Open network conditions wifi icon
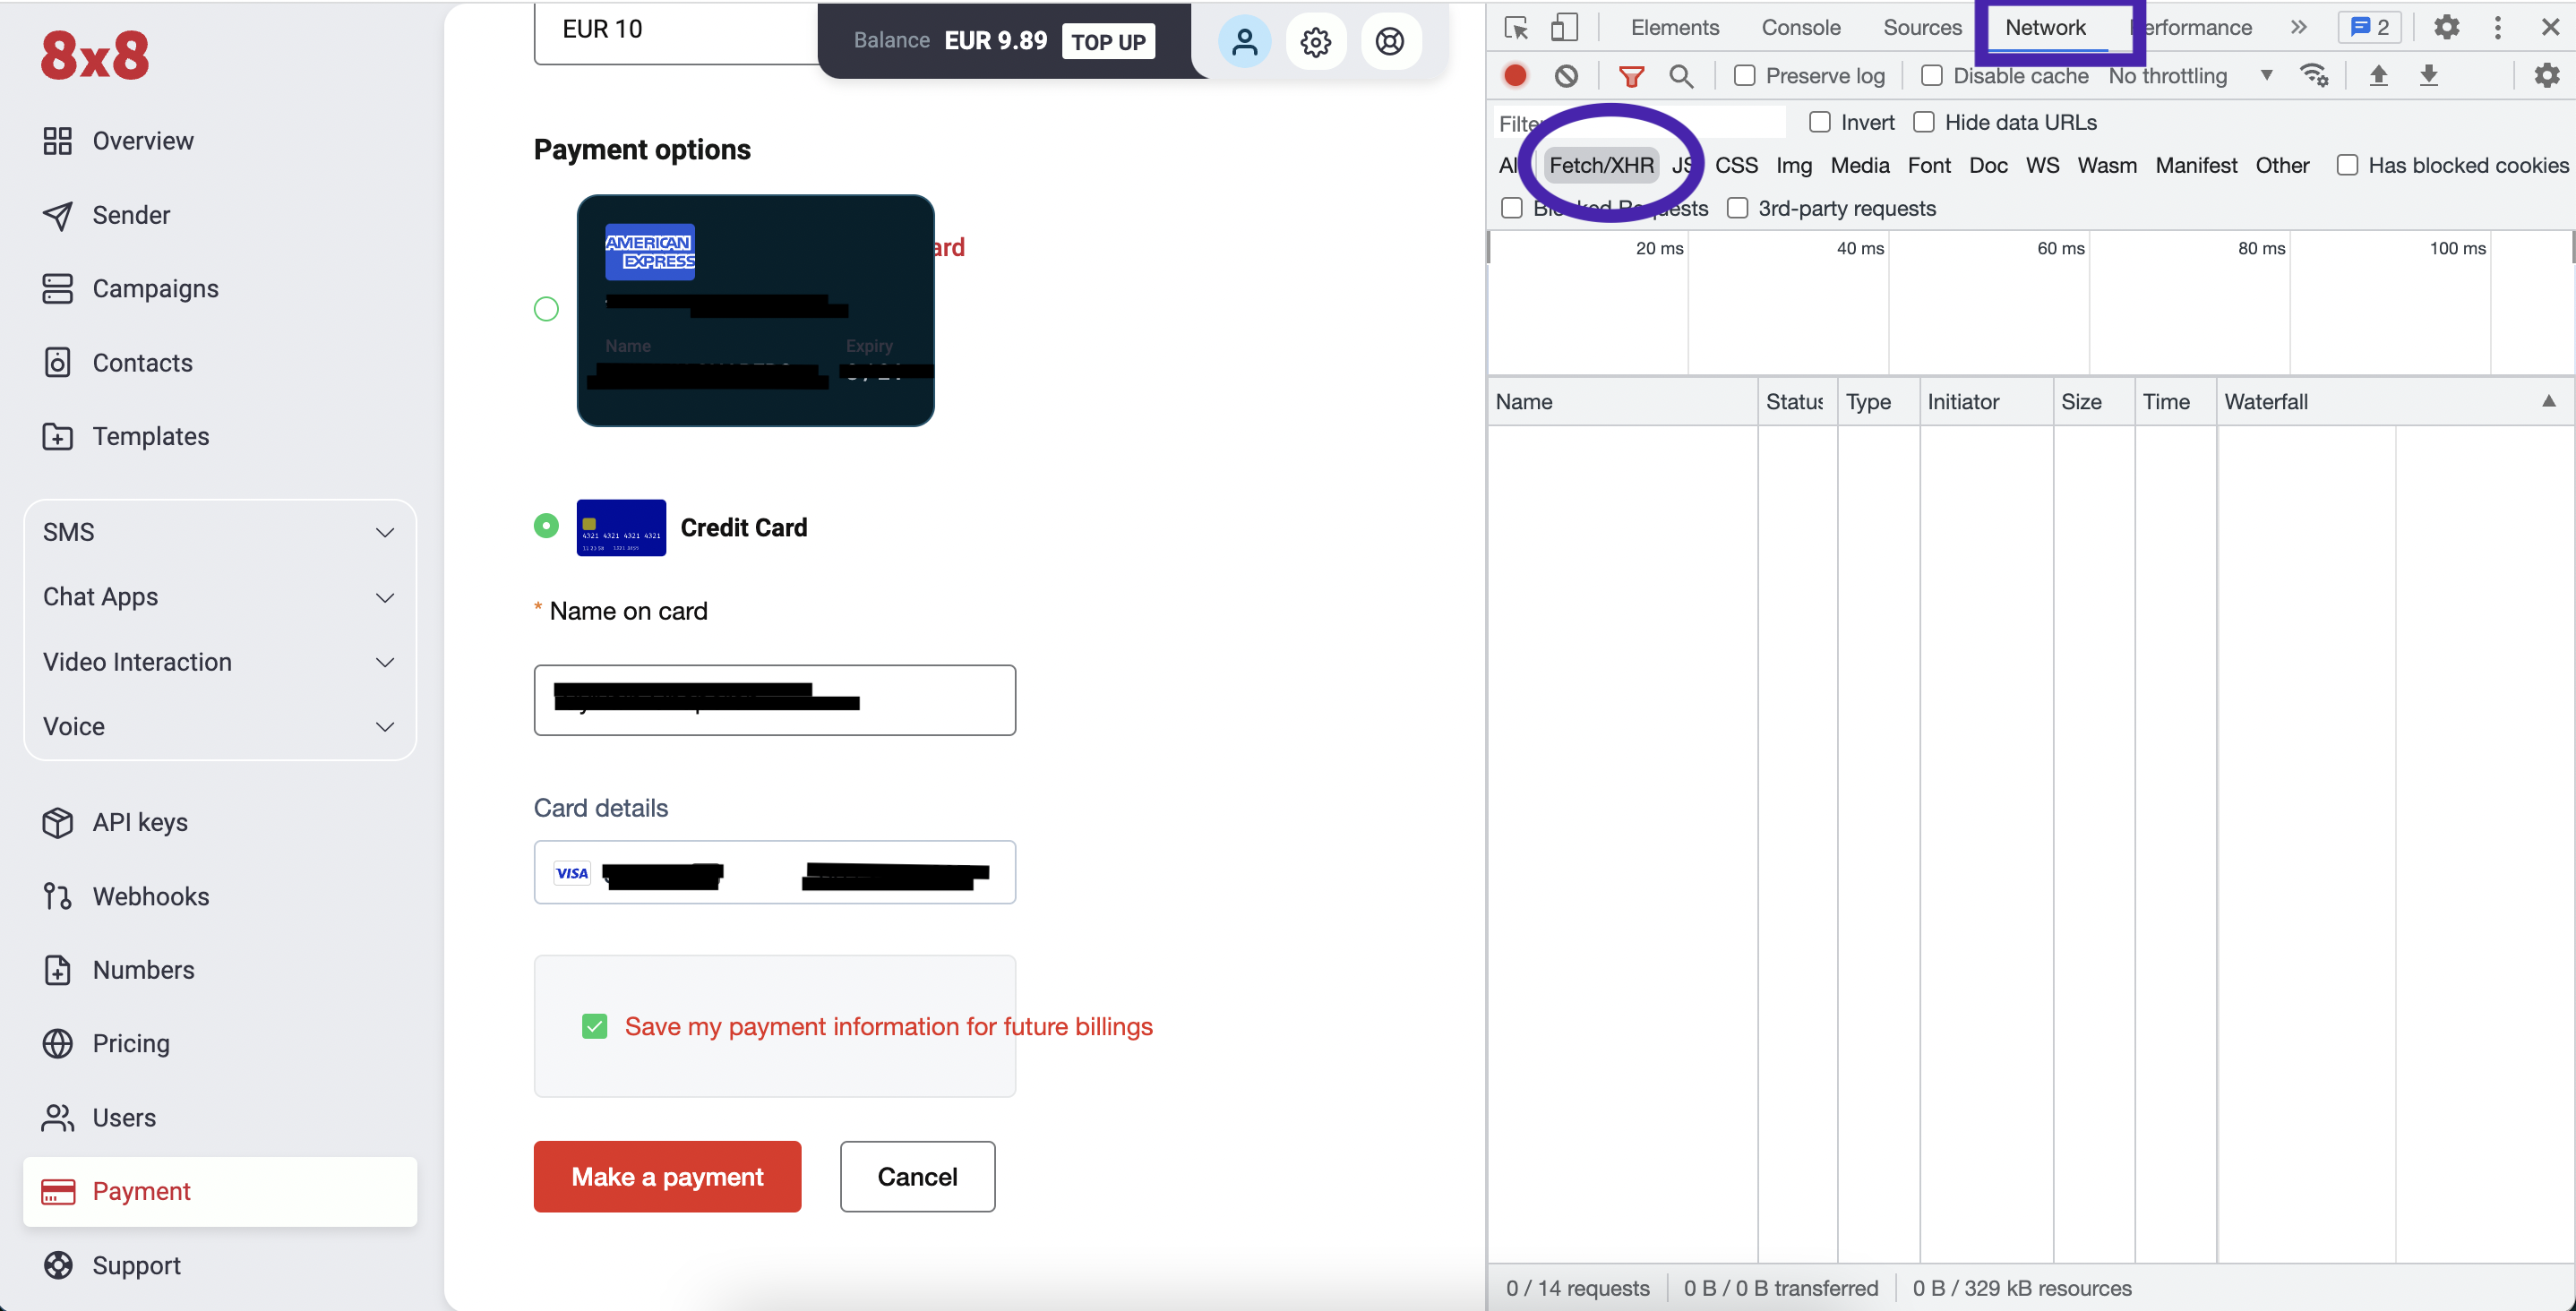Viewport: 2576px width, 1311px height. (x=2313, y=75)
